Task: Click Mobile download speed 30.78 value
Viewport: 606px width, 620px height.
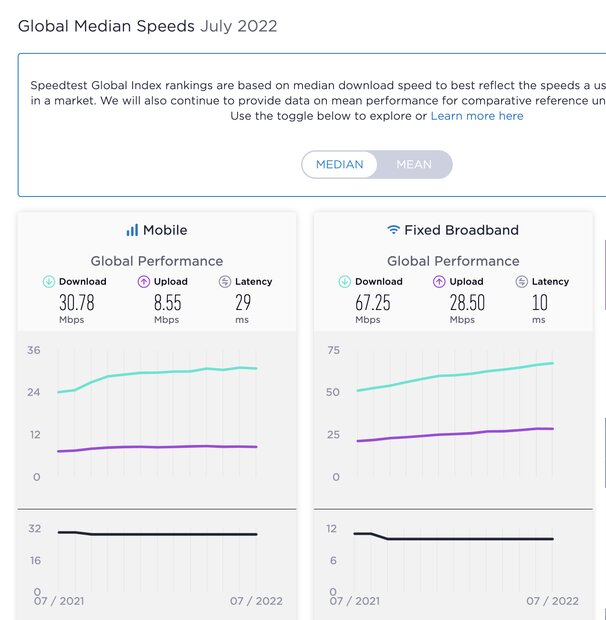Action: coord(76,303)
